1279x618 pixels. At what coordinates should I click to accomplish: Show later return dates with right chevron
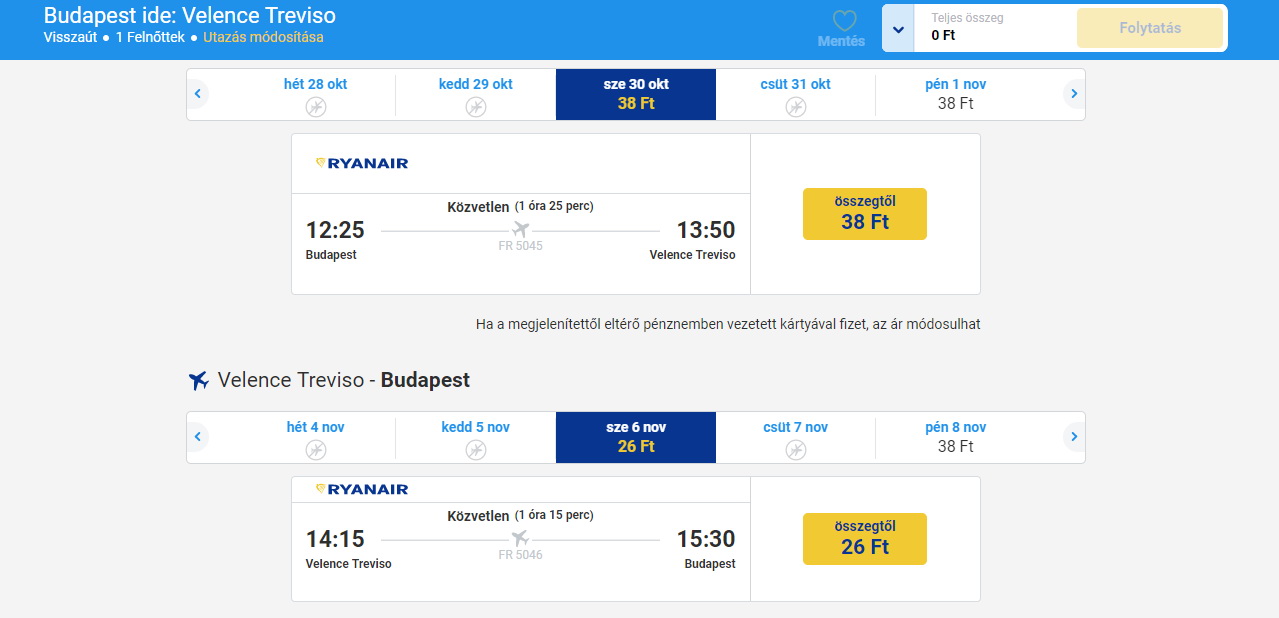(x=1074, y=438)
